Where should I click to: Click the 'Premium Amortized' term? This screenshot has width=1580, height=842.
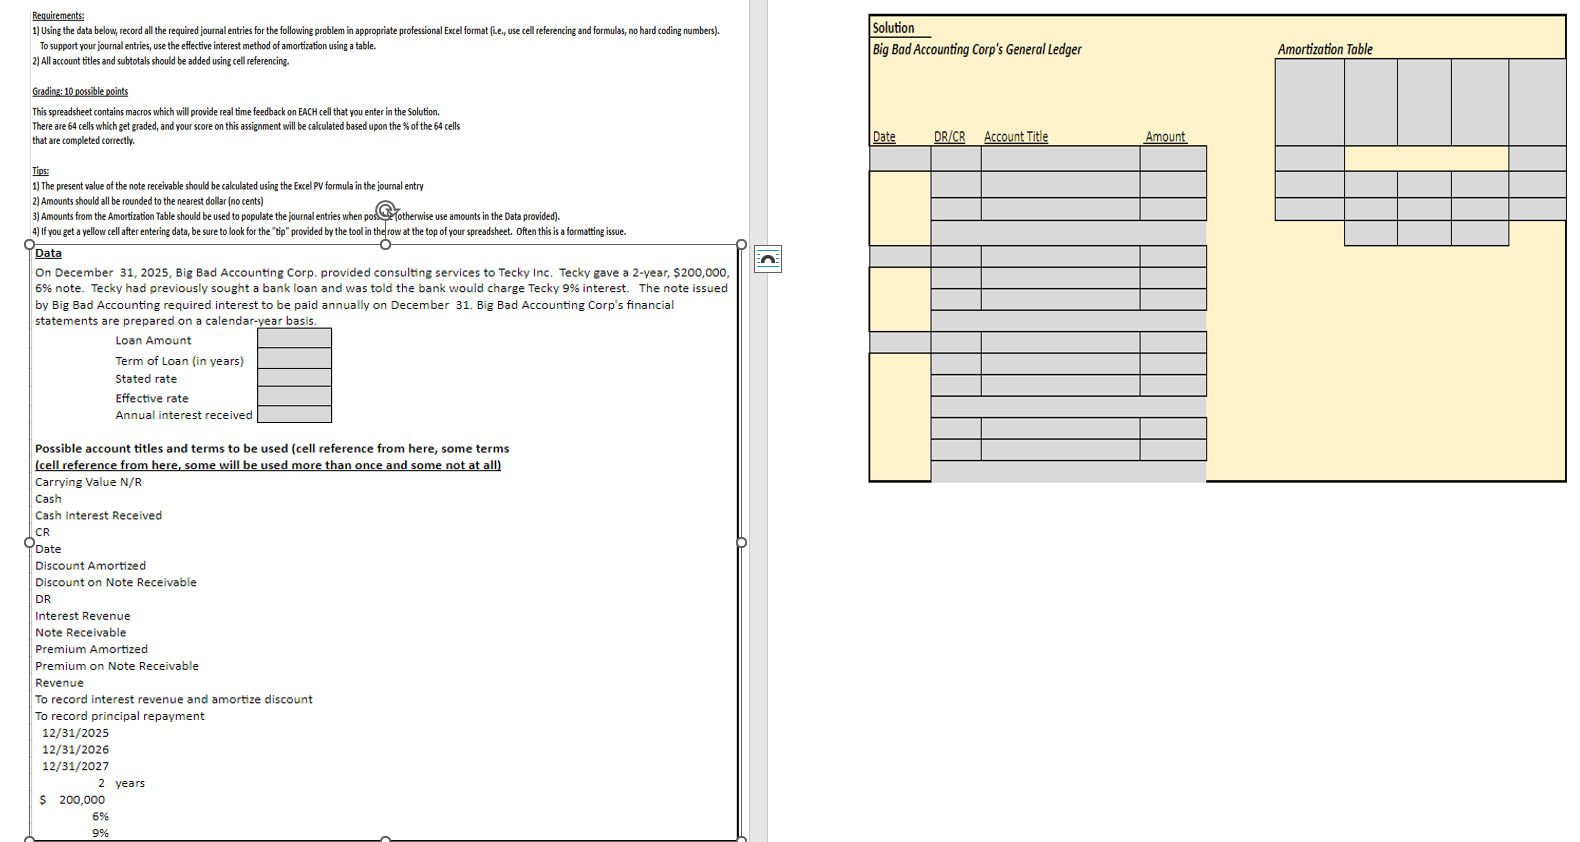pyautogui.click(x=91, y=650)
